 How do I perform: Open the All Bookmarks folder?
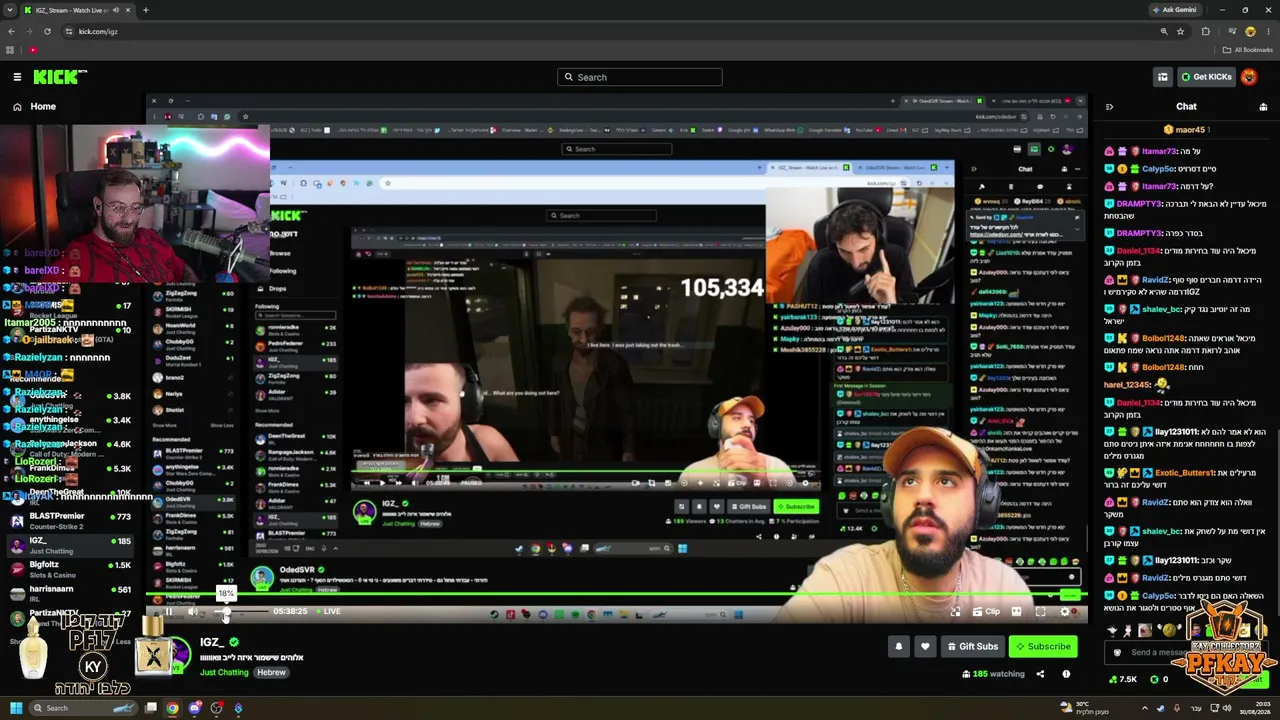[1248, 50]
